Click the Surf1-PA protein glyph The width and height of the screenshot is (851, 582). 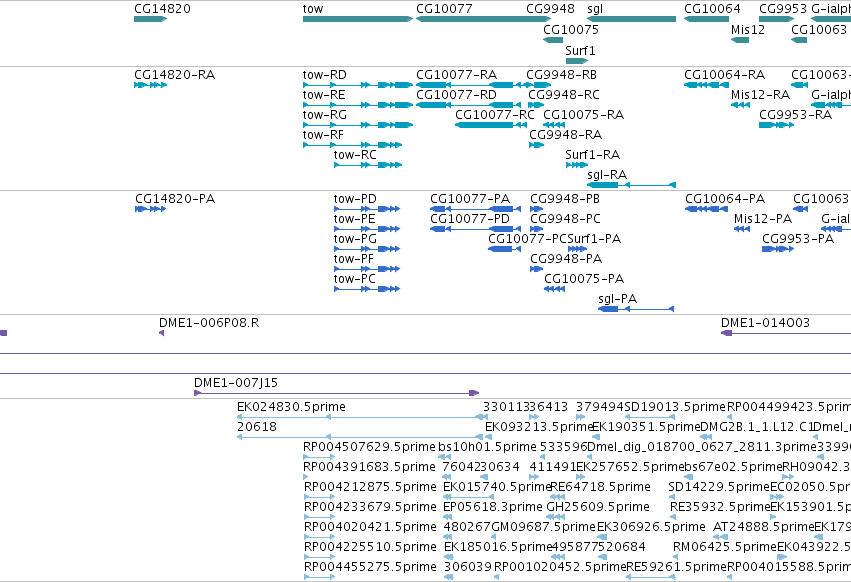577,249
